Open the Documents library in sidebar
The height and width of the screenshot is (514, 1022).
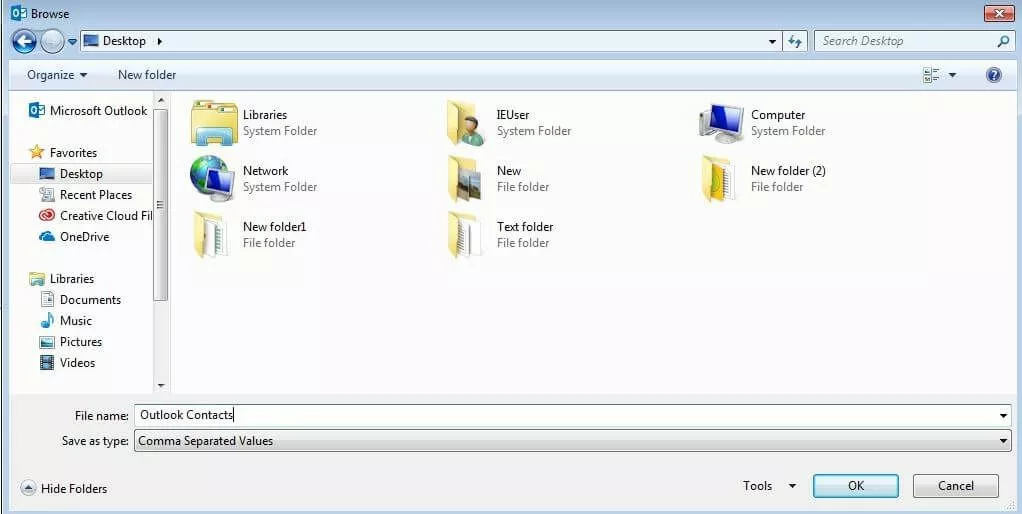click(80, 300)
